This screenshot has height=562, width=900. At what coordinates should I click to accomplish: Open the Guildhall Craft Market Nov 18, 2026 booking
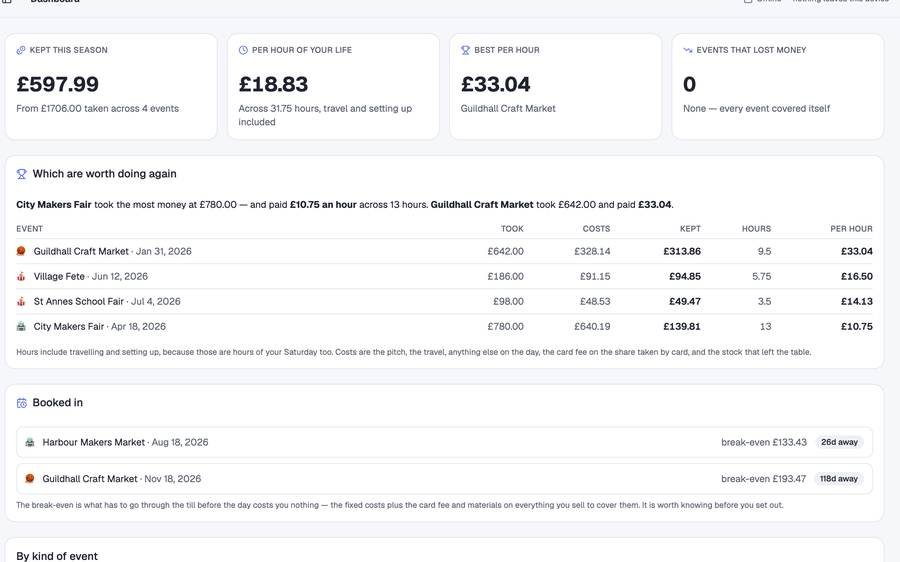tap(444, 479)
